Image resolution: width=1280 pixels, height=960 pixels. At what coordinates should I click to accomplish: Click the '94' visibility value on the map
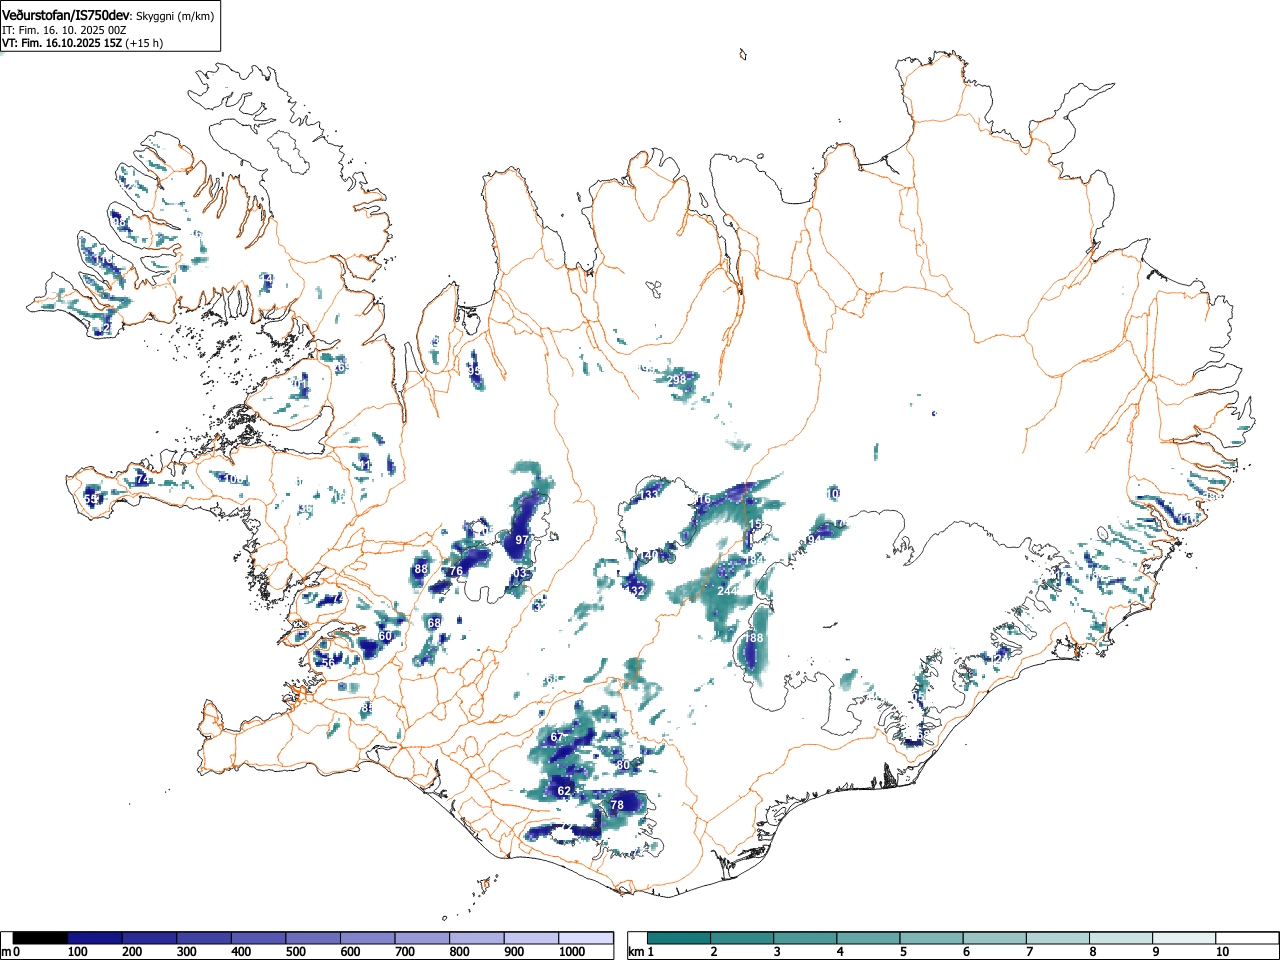814,539
